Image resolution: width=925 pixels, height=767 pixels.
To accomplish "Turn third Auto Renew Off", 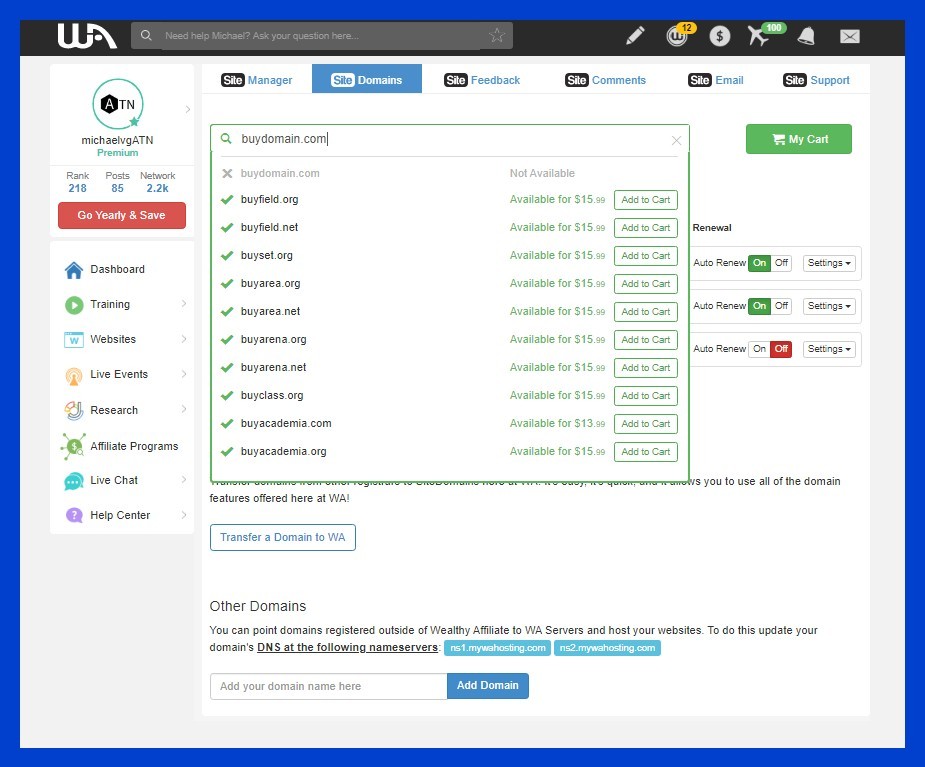I will coord(781,349).
